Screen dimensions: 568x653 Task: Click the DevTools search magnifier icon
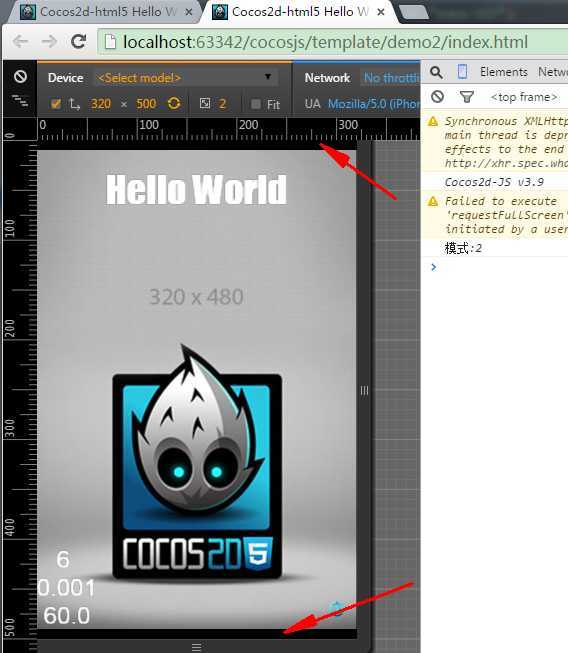[x=436, y=72]
